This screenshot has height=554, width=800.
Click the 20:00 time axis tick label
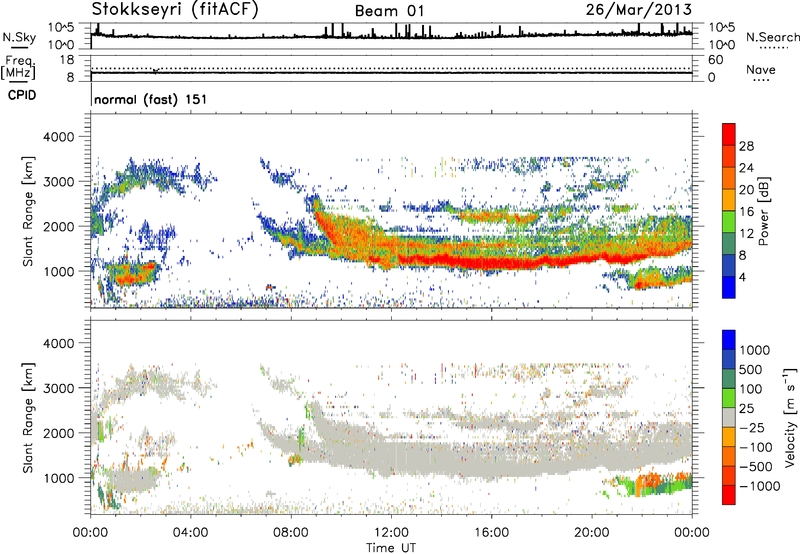click(x=592, y=533)
